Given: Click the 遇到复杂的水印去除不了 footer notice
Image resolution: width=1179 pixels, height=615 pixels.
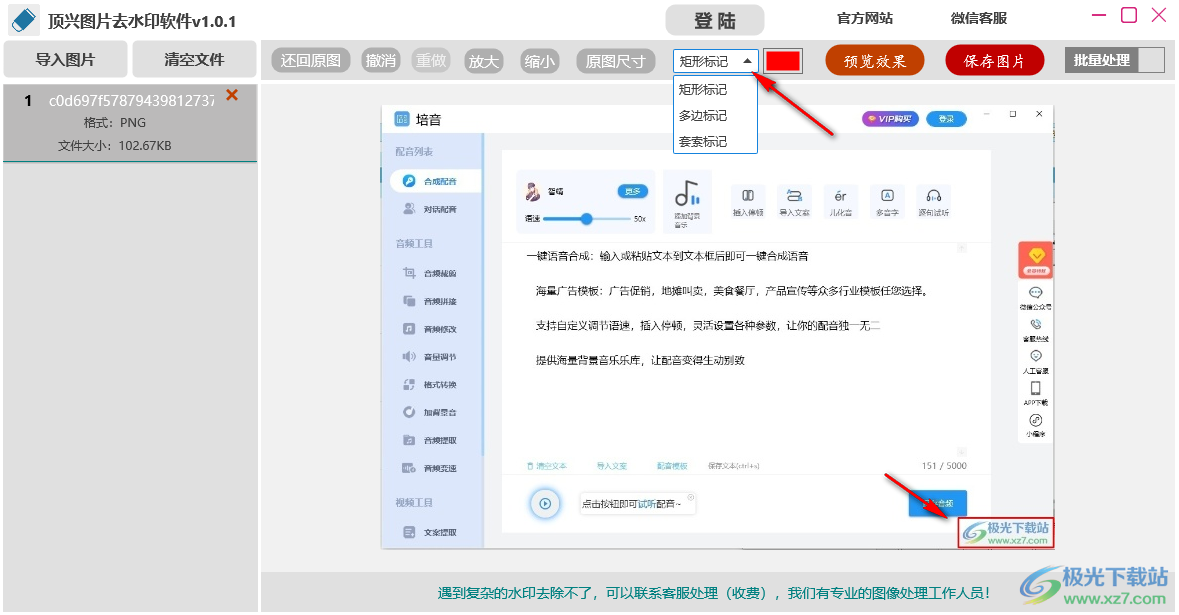Looking at the screenshot, I should tap(713, 593).
